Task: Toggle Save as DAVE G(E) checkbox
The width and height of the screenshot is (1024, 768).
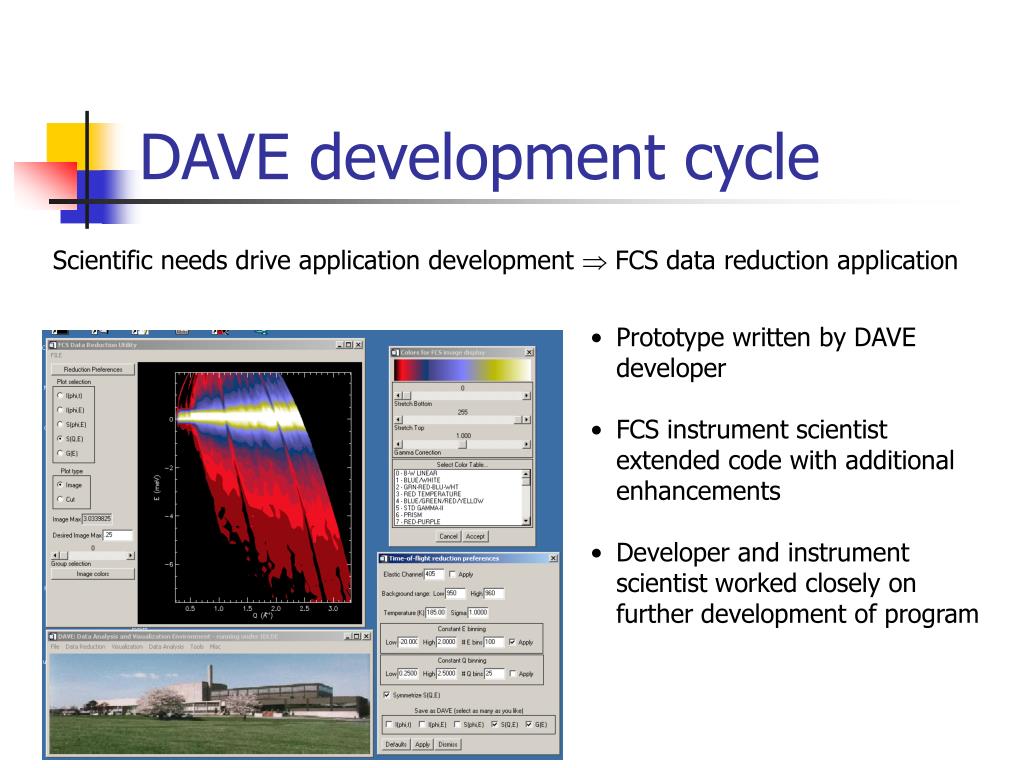Action: (528, 724)
